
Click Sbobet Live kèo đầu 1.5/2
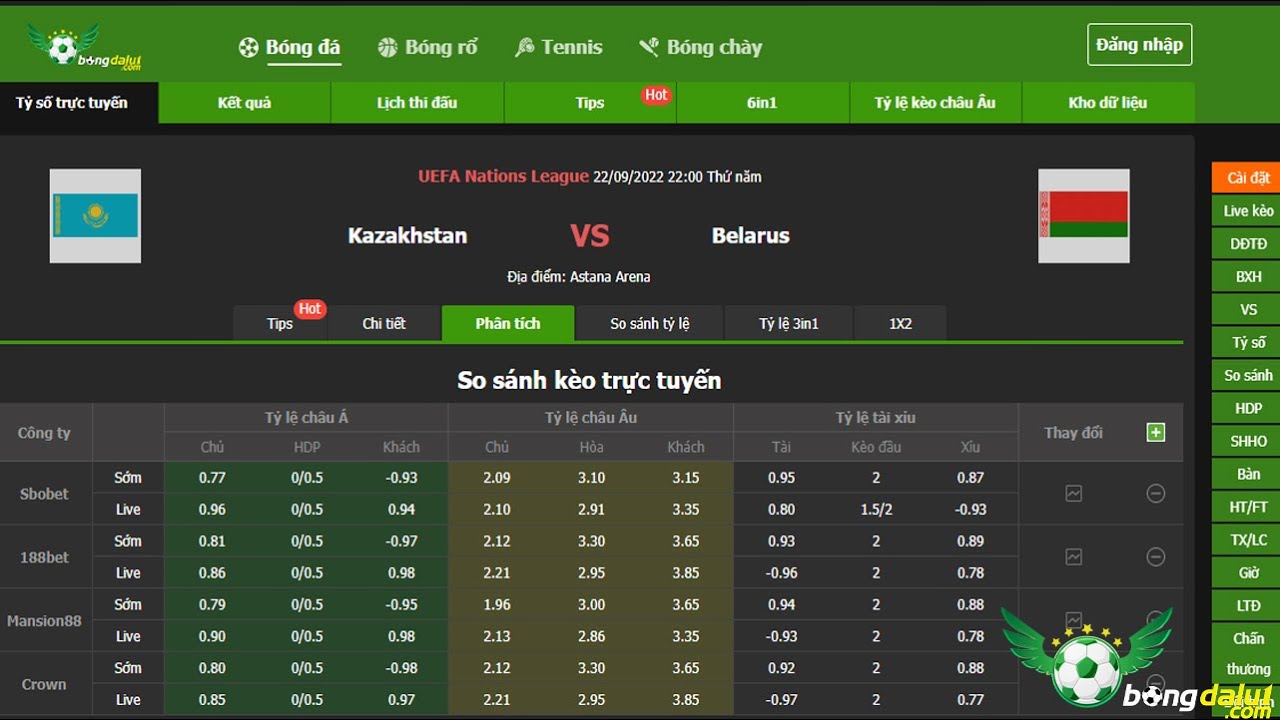pos(876,509)
